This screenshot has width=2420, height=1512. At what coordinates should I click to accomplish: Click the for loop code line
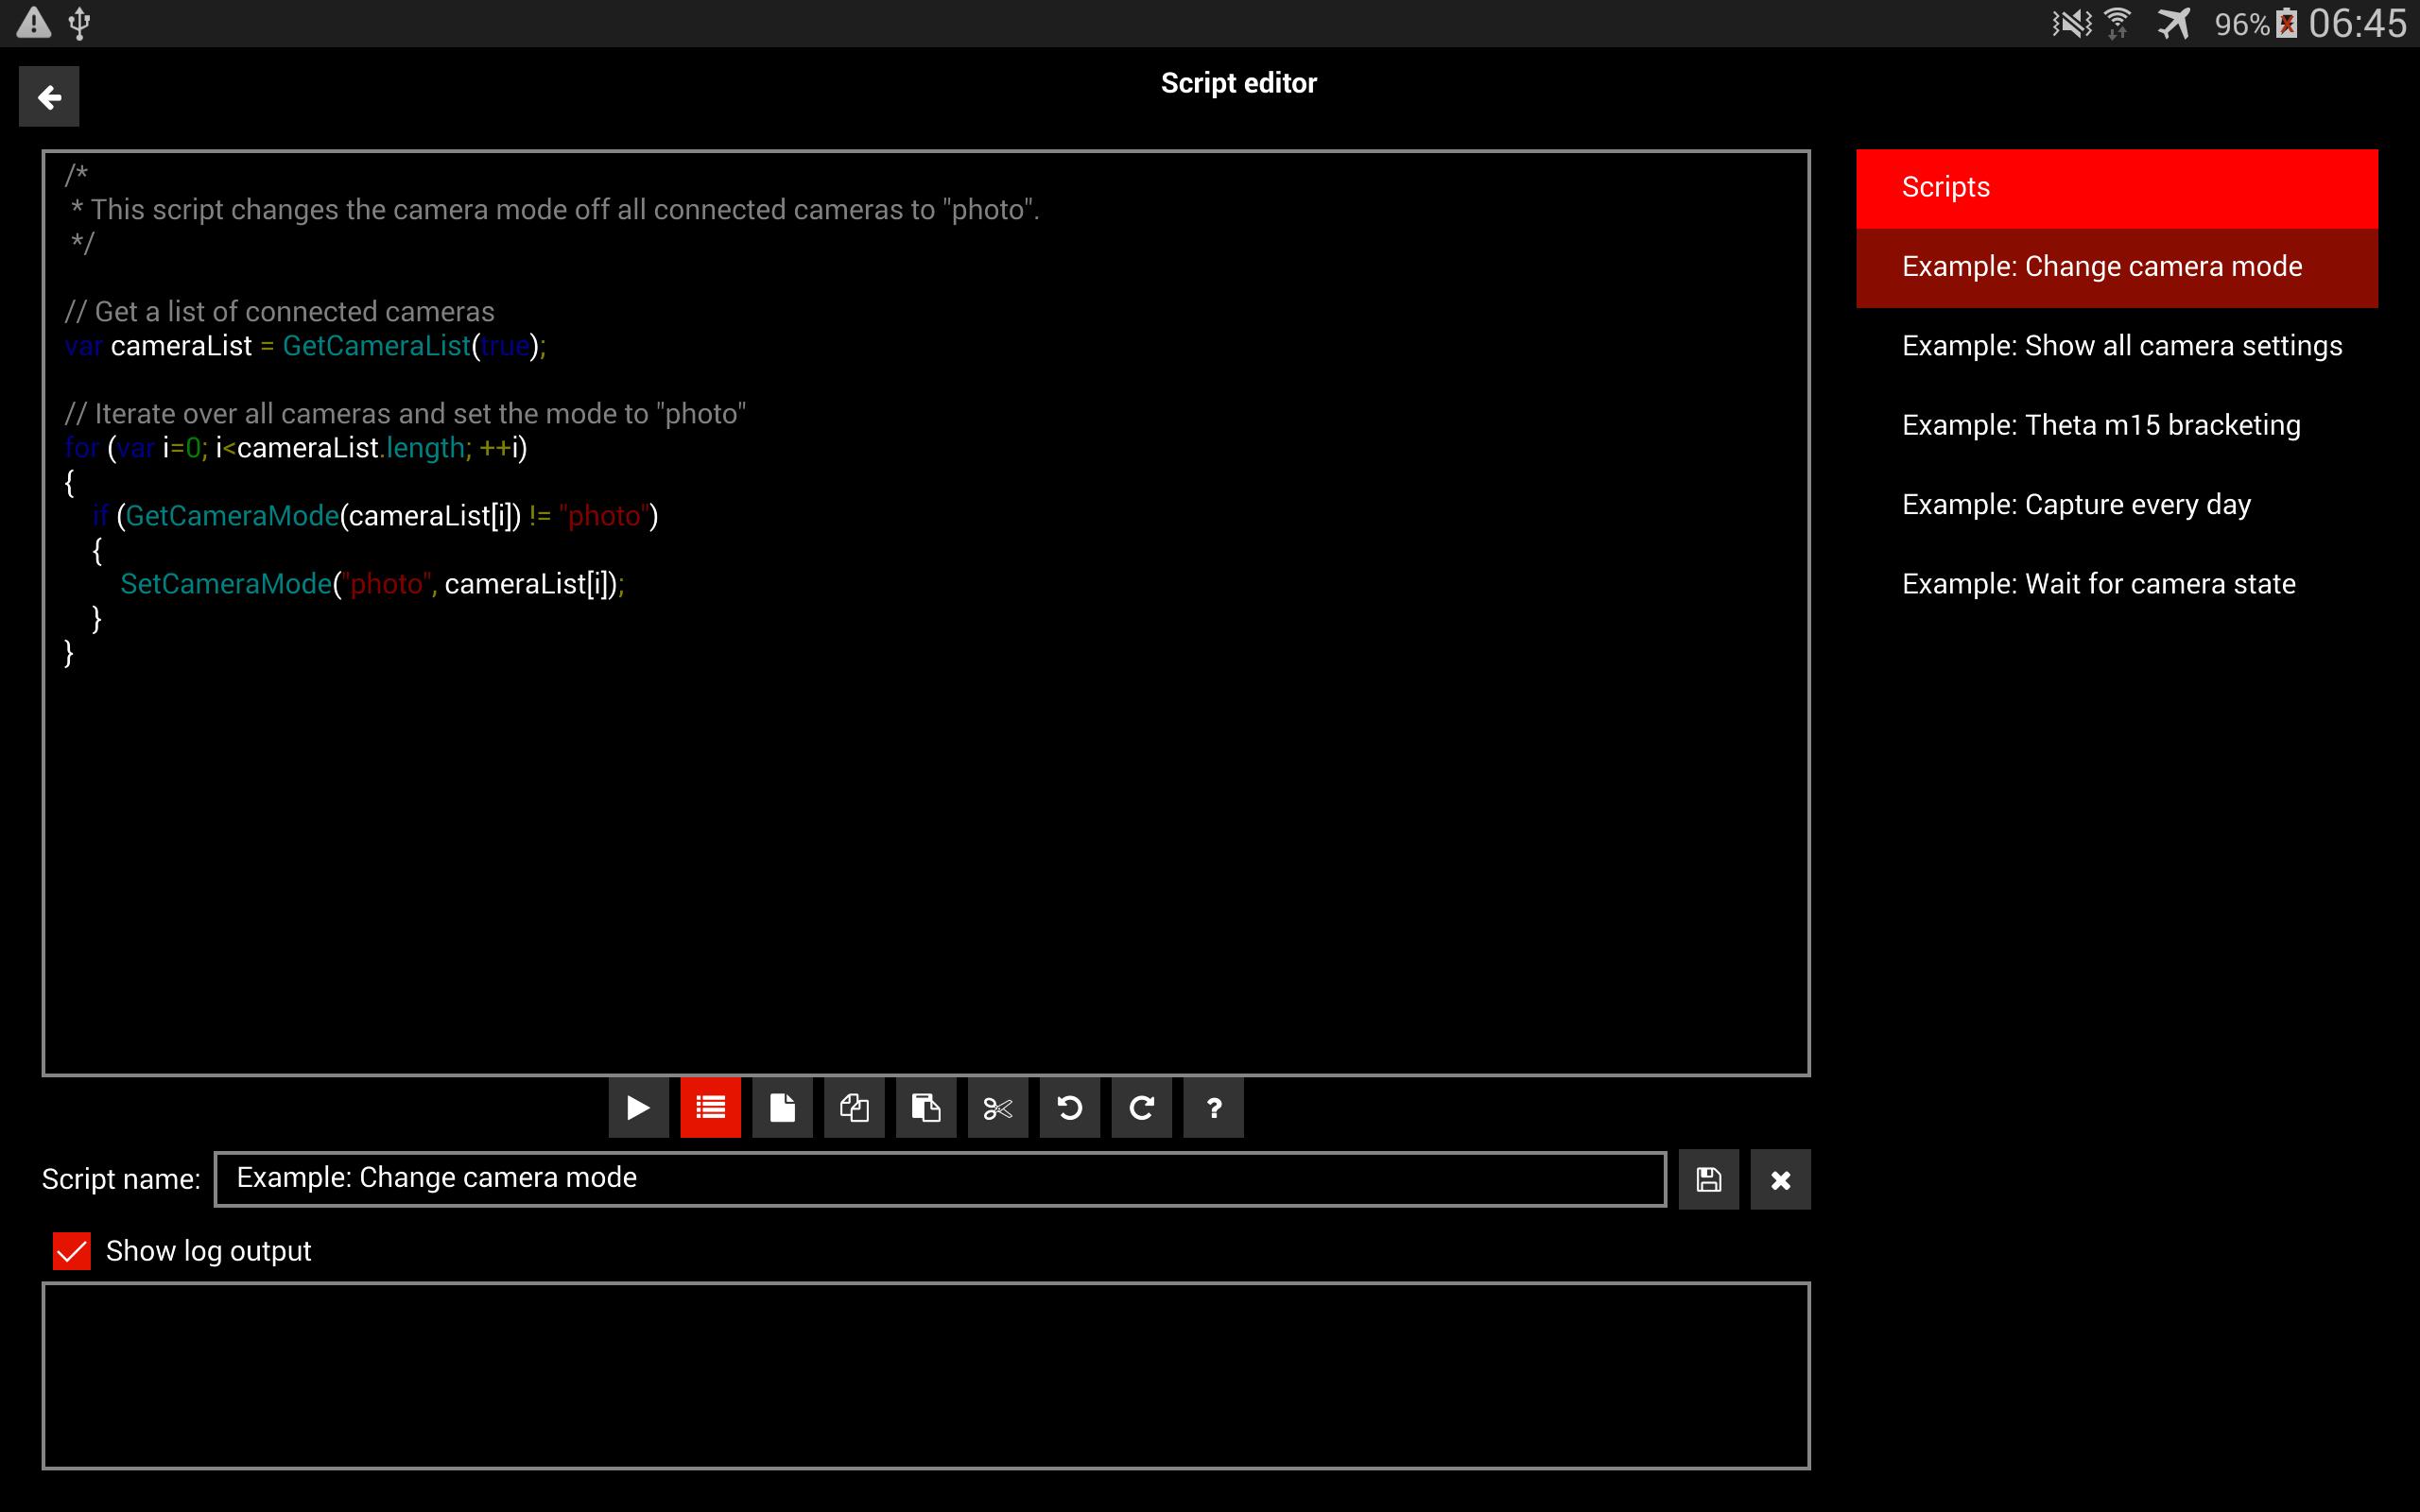(x=296, y=448)
